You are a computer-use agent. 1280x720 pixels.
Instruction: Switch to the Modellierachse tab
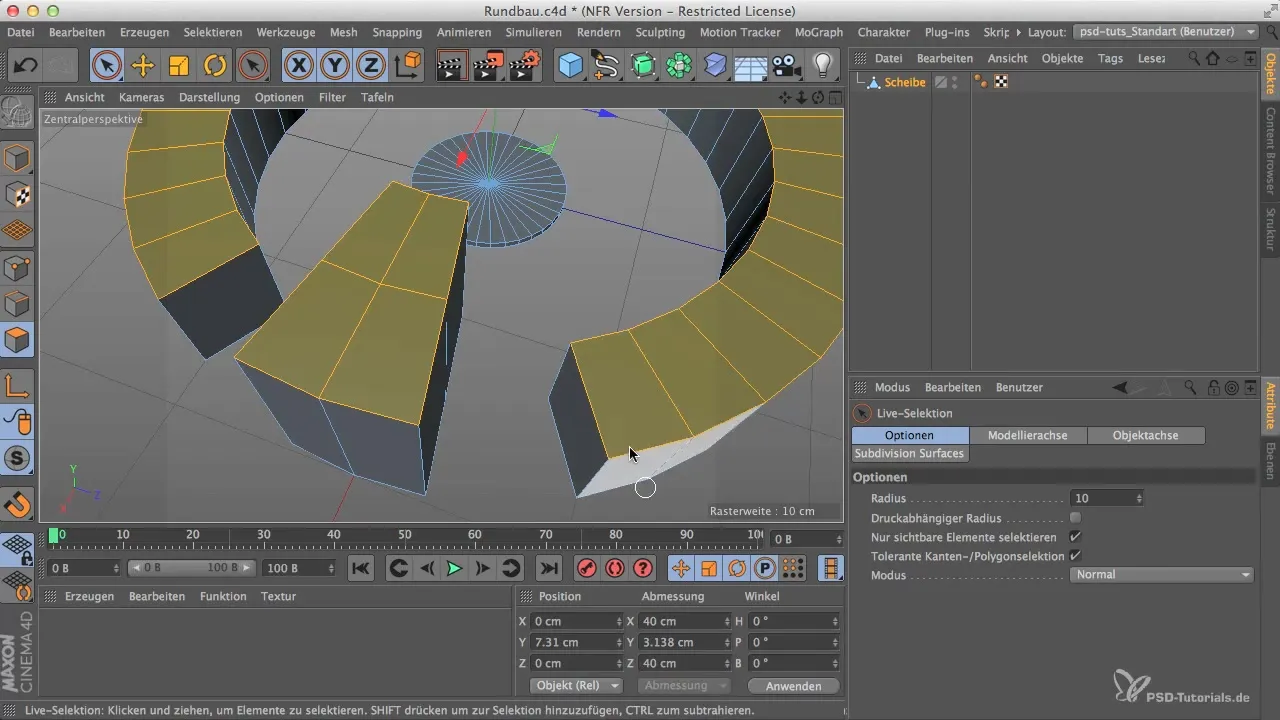(x=1027, y=435)
